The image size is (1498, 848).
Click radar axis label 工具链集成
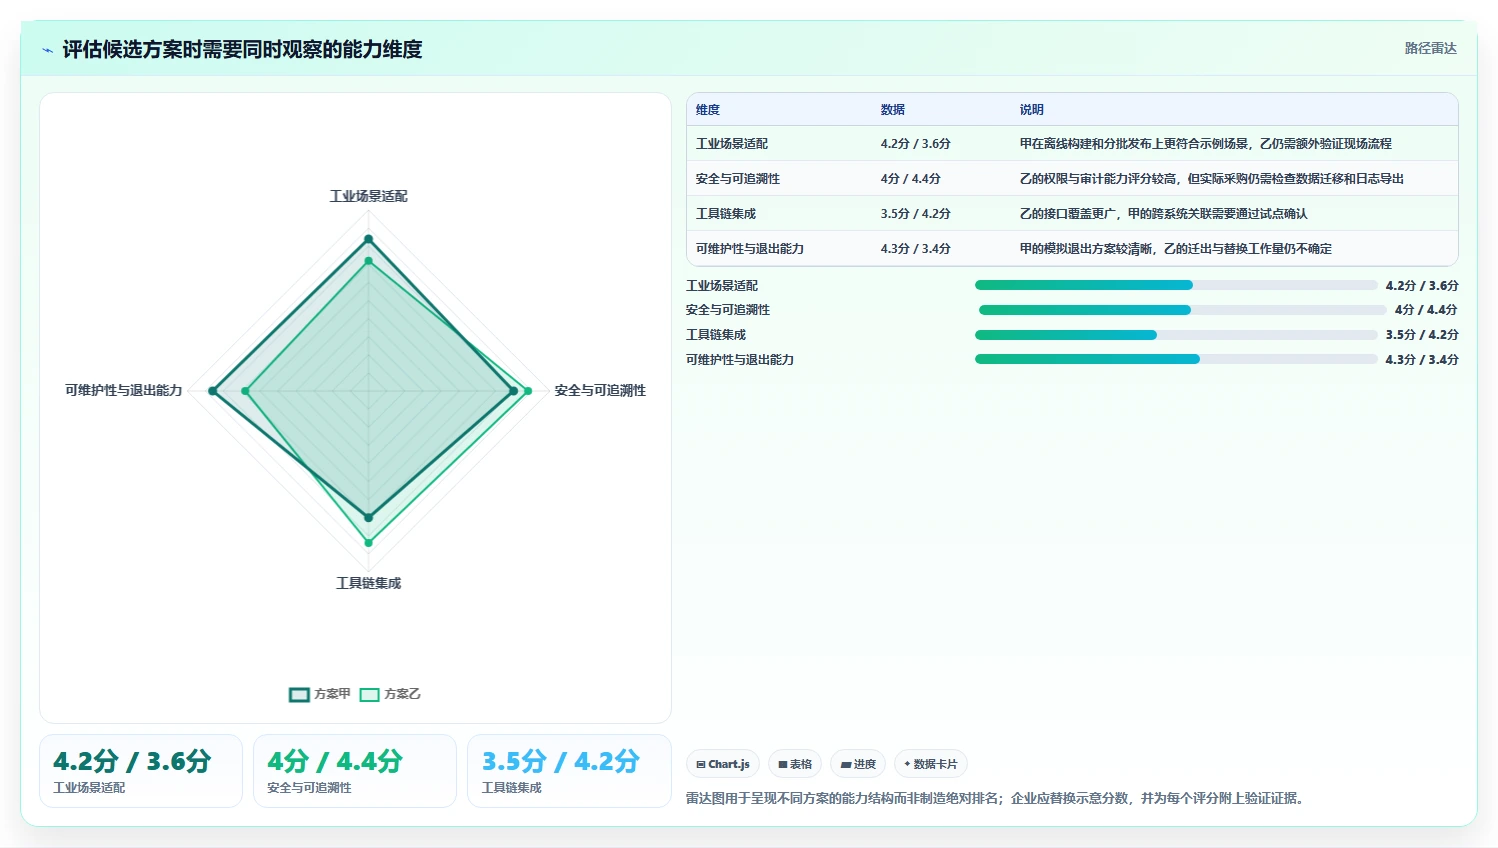click(369, 583)
